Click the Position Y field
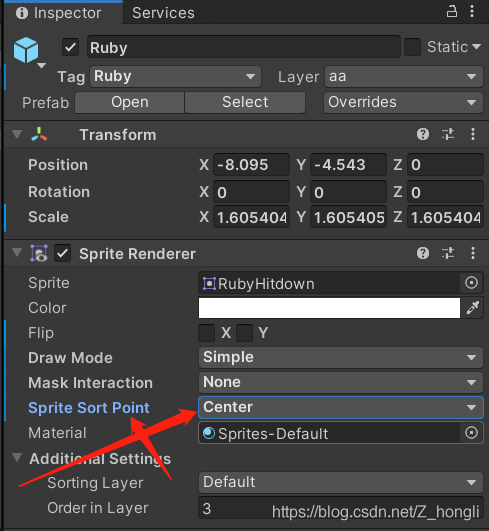Screen dimensions: 489x531 tap(348, 165)
